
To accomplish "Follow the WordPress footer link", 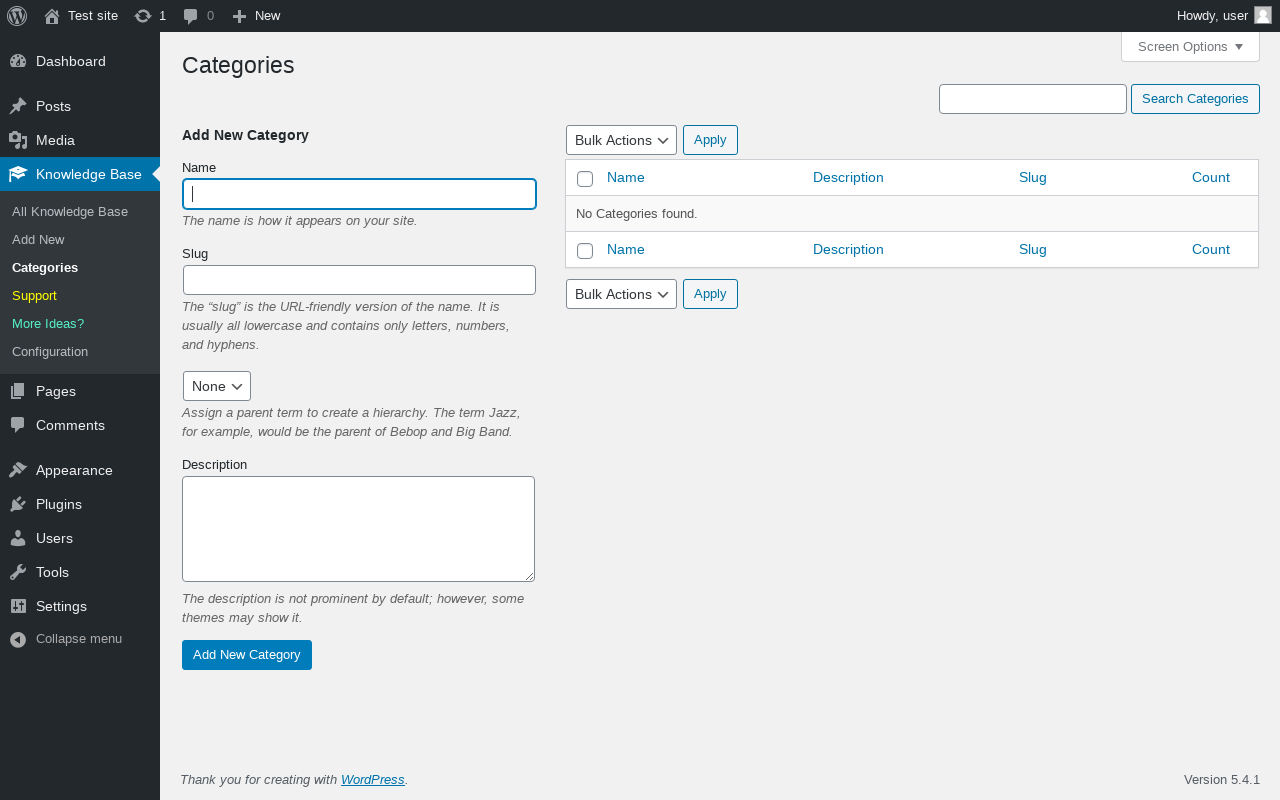I will coord(372,780).
